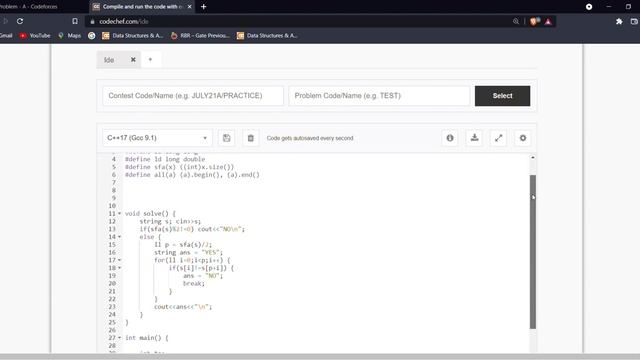
Task: Open the first Data Structures & A... bookmark
Action: click(133, 36)
